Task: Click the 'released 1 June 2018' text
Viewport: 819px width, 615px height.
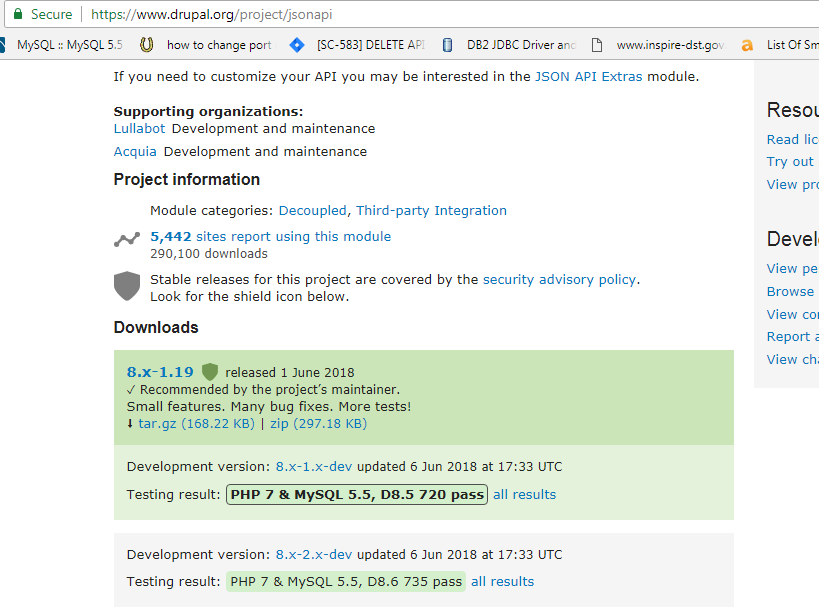Action: click(x=290, y=373)
